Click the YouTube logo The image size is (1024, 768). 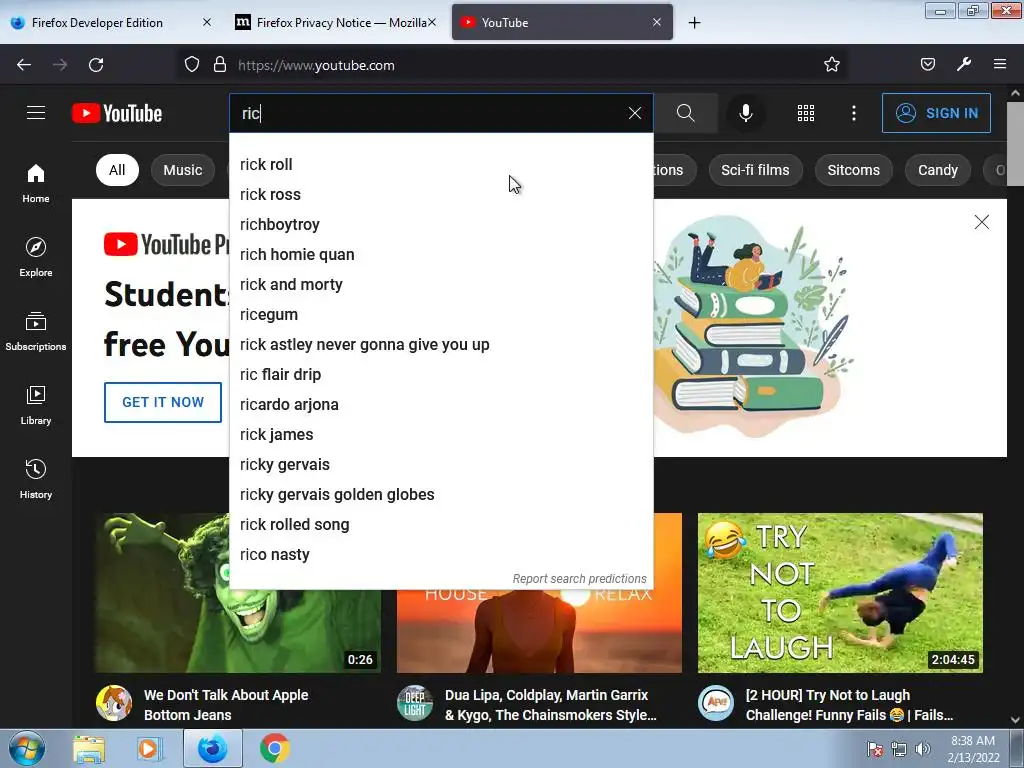(117, 113)
